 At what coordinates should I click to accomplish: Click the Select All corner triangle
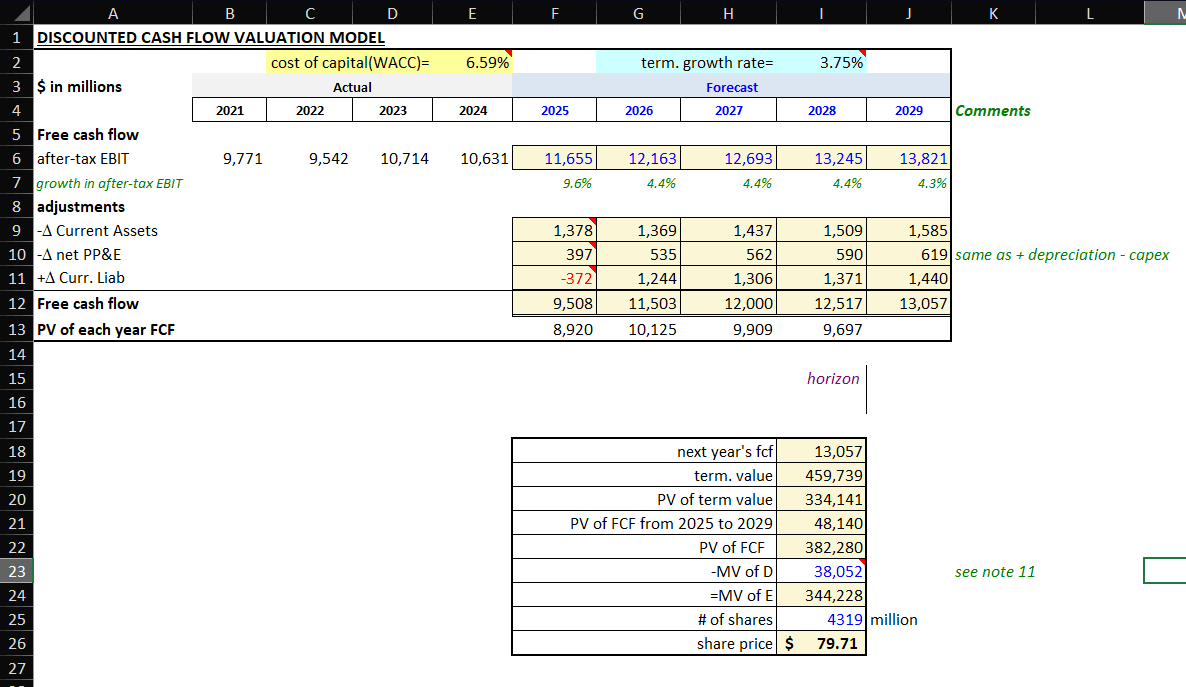click(x=17, y=12)
